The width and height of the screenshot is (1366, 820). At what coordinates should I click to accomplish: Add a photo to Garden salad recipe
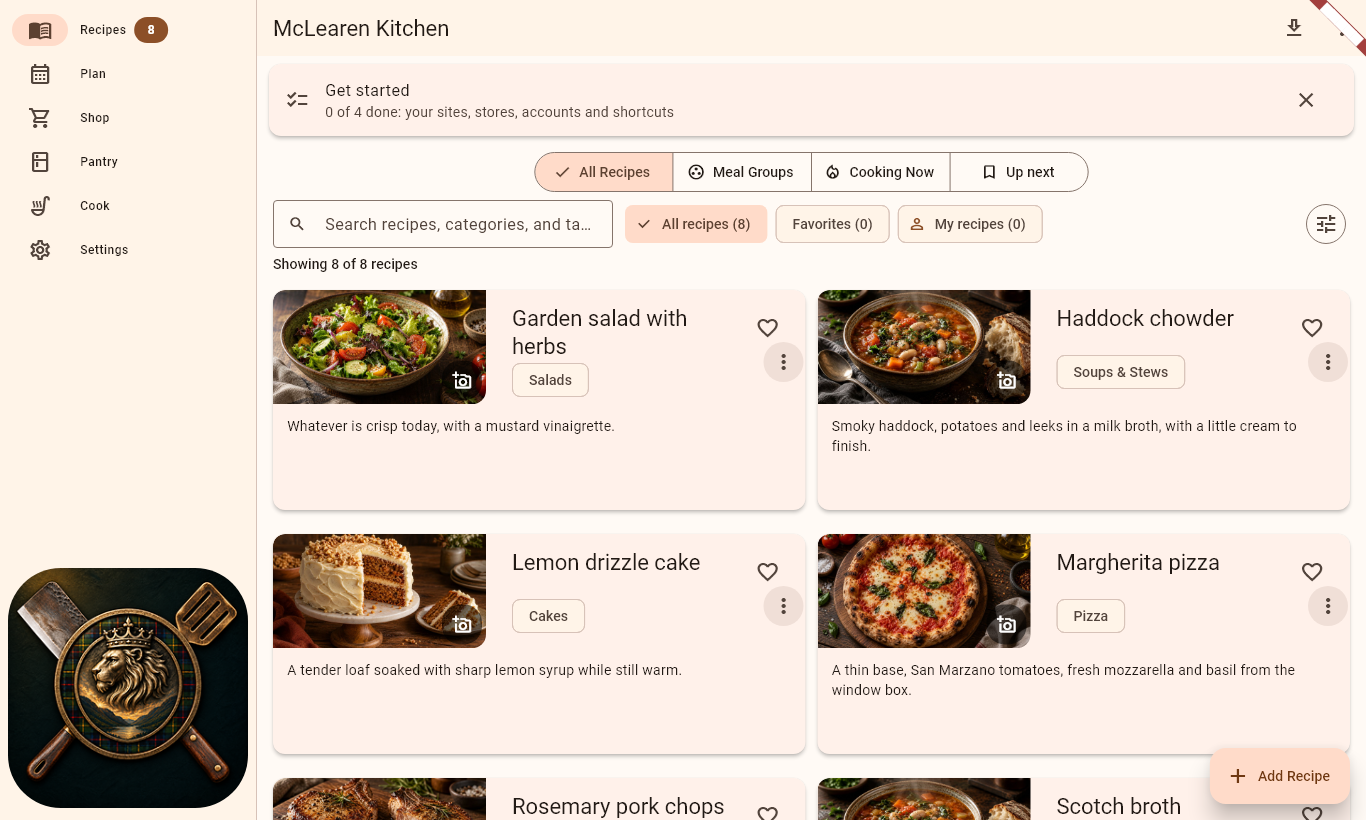462,381
